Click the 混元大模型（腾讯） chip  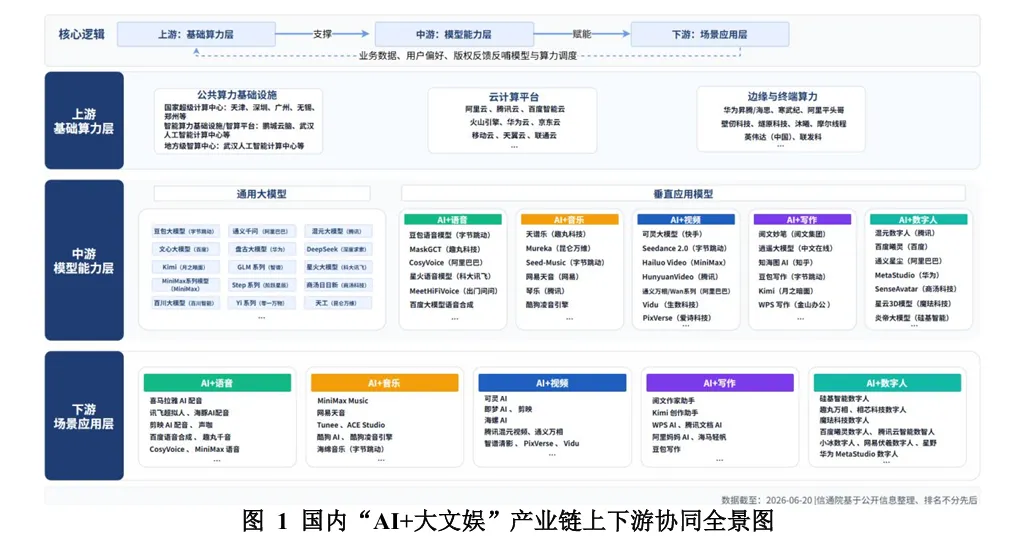click(x=337, y=231)
